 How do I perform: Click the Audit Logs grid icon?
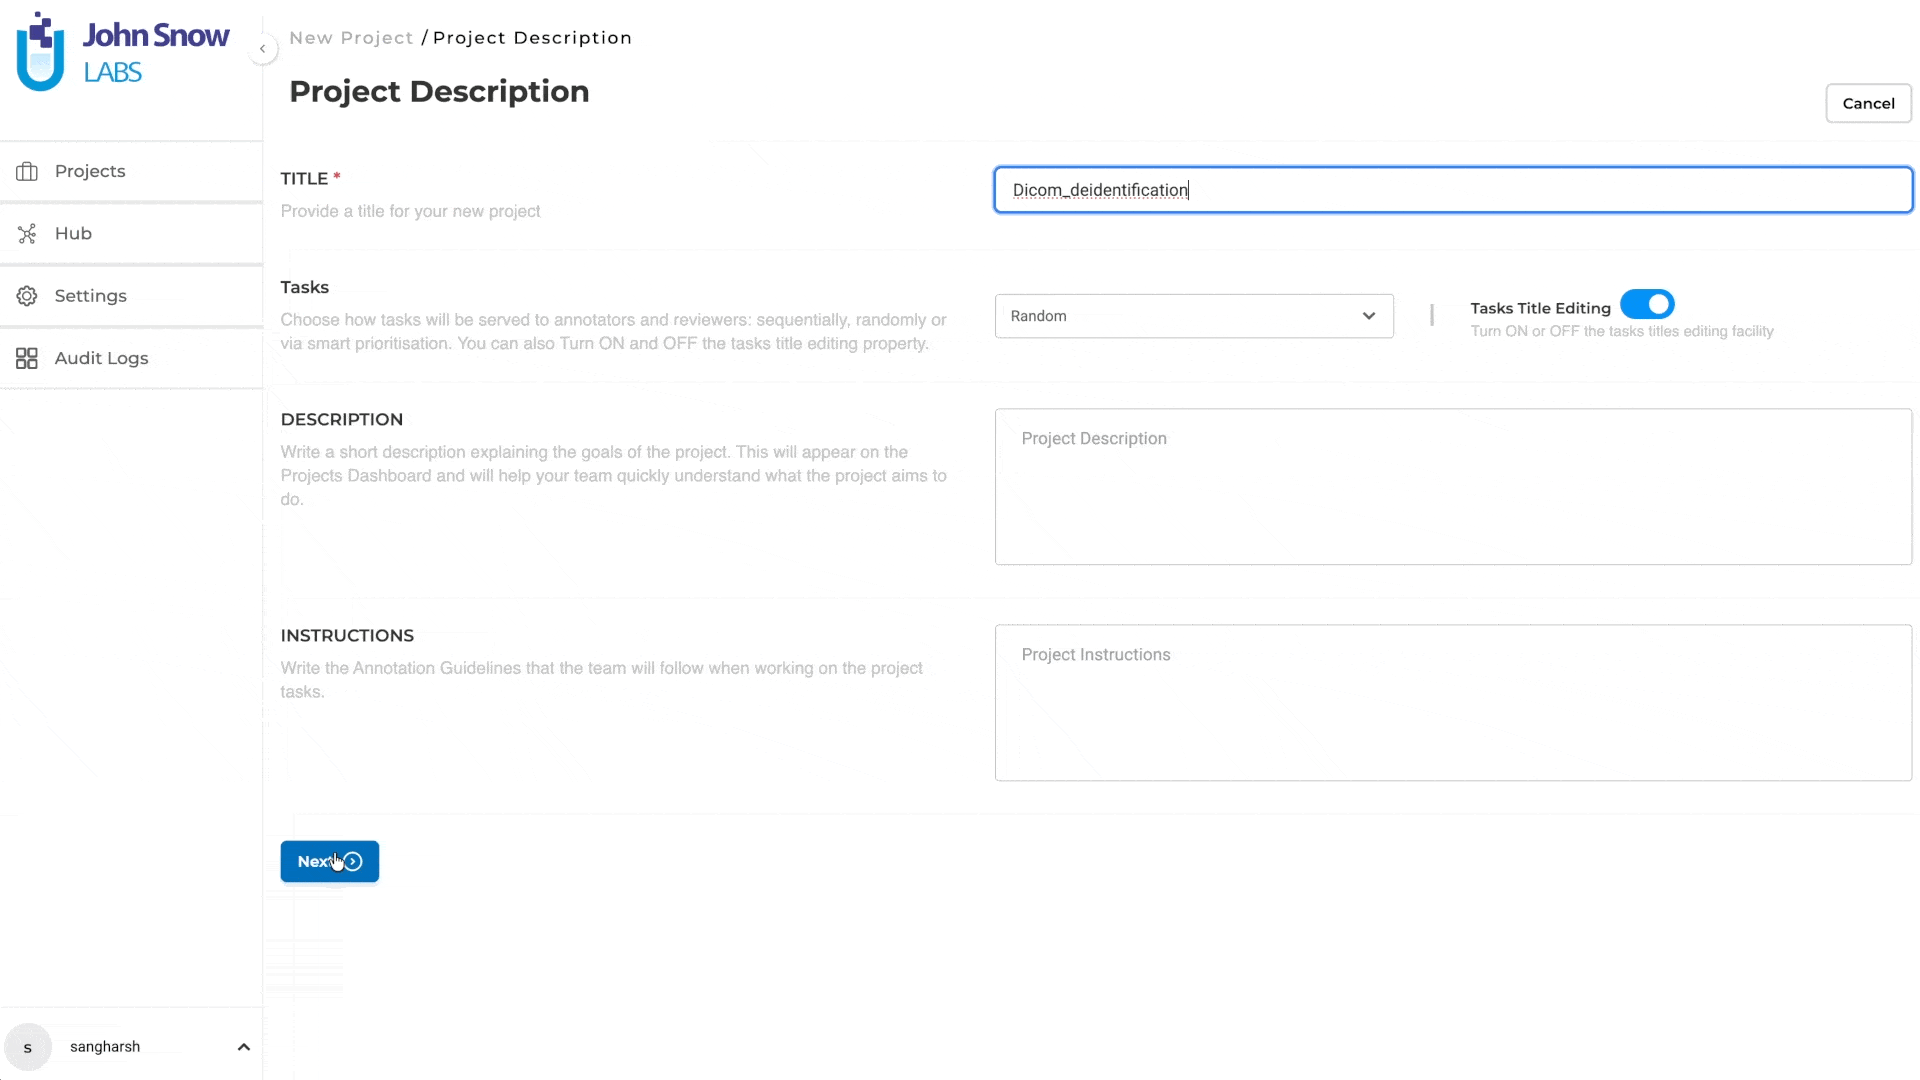click(27, 358)
